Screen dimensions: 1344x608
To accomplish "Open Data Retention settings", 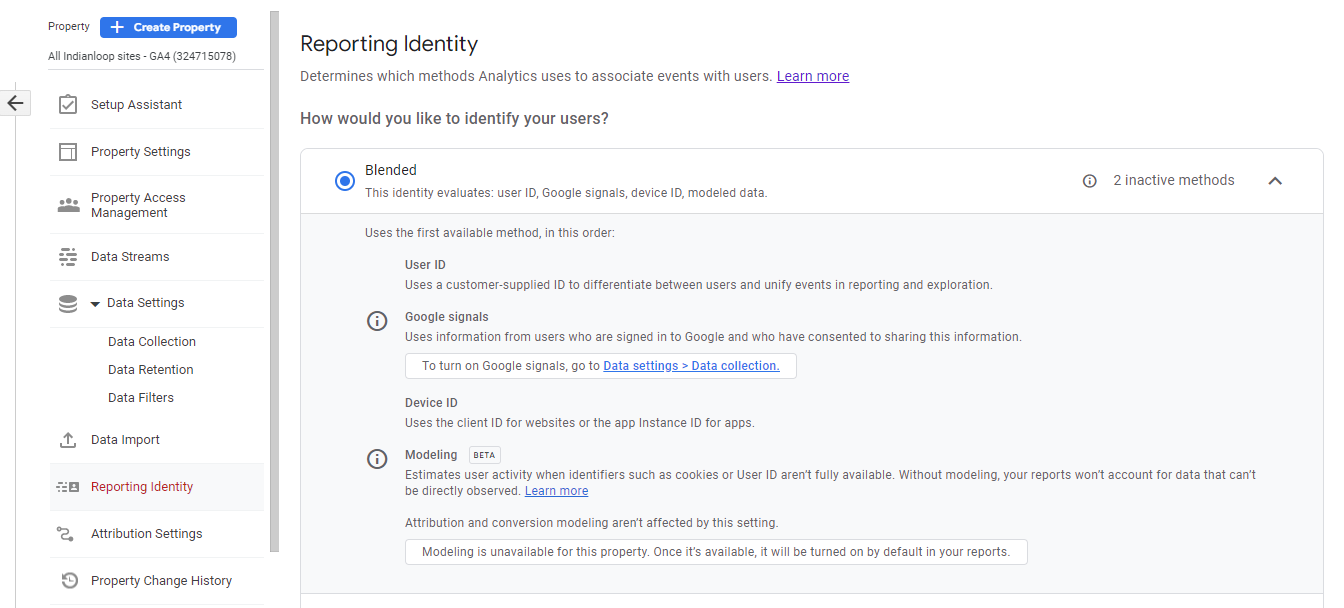I will 151,370.
